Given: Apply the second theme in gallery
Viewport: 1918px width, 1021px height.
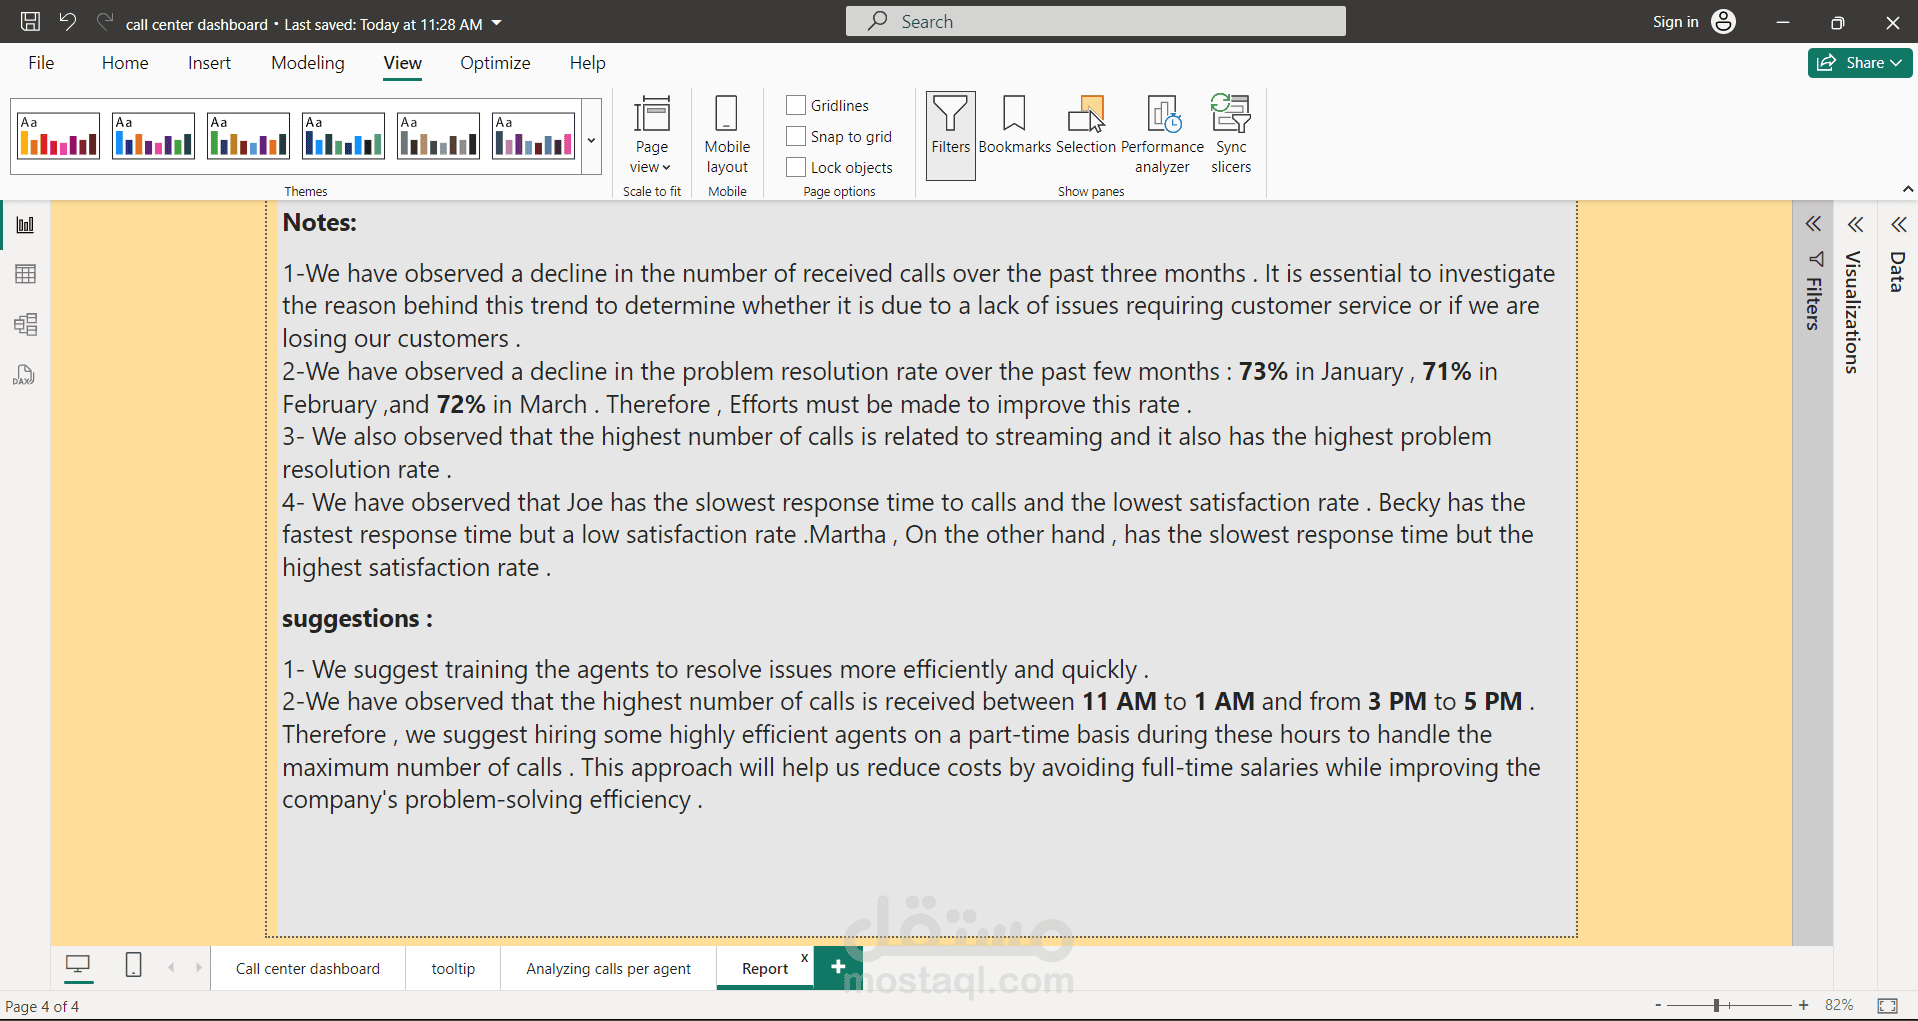Looking at the screenshot, I should (x=154, y=136).
